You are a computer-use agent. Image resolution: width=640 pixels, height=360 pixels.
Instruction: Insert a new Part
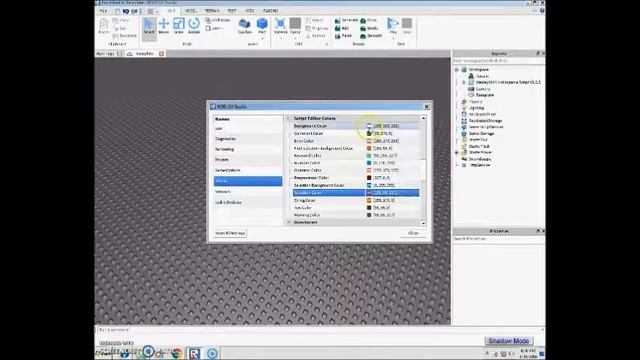click(262, 24)
